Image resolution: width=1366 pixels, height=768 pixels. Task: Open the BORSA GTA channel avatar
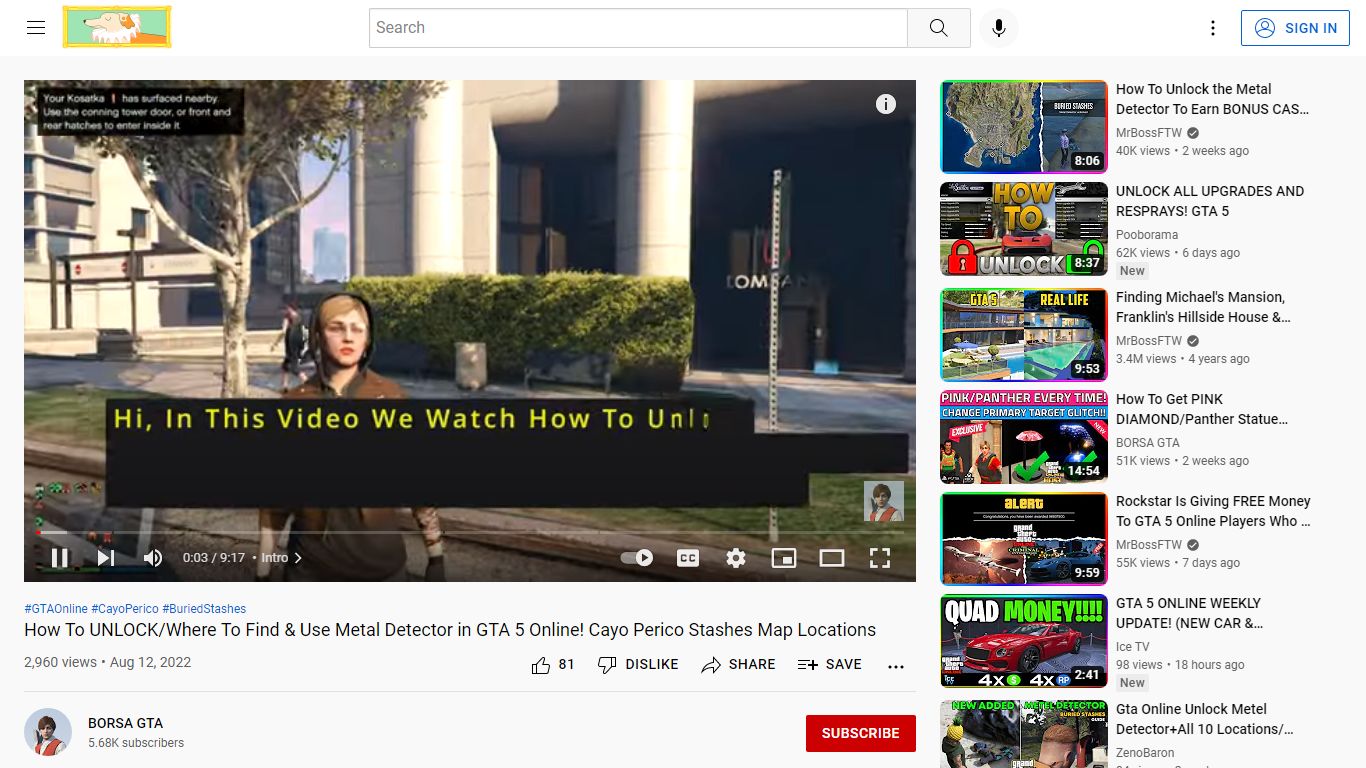pos(48,732)
